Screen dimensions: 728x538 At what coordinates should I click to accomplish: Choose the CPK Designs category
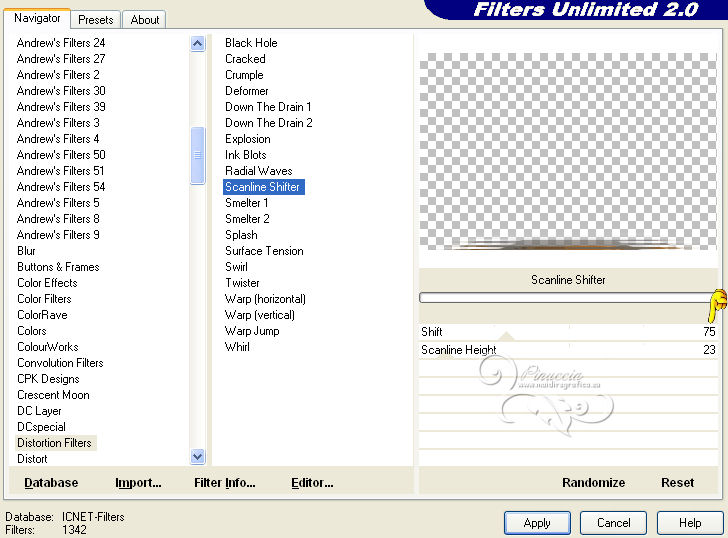pos(48,379)
